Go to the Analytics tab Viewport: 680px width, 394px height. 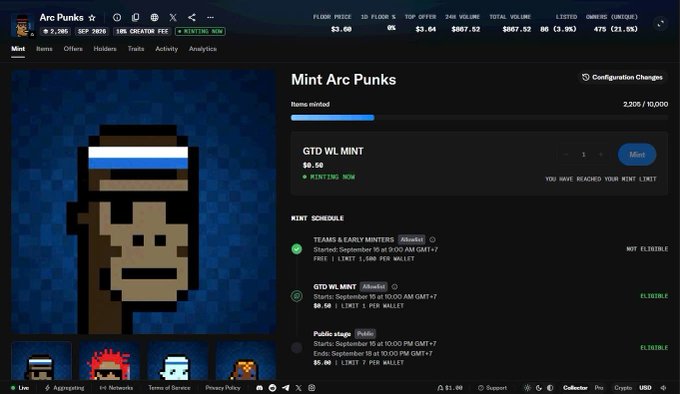click(203, 49)
